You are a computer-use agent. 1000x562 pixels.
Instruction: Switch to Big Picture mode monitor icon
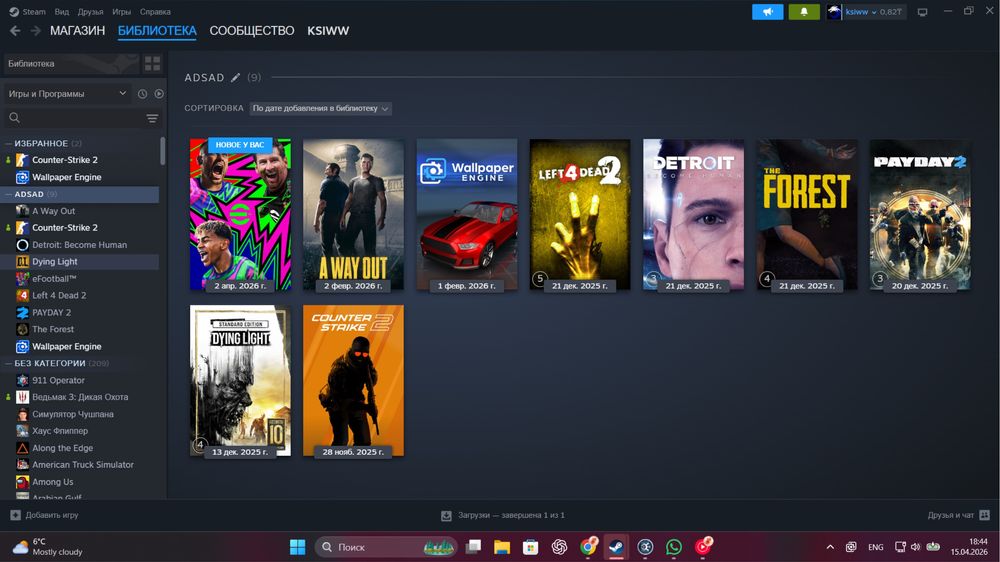(x=922, y=11)
